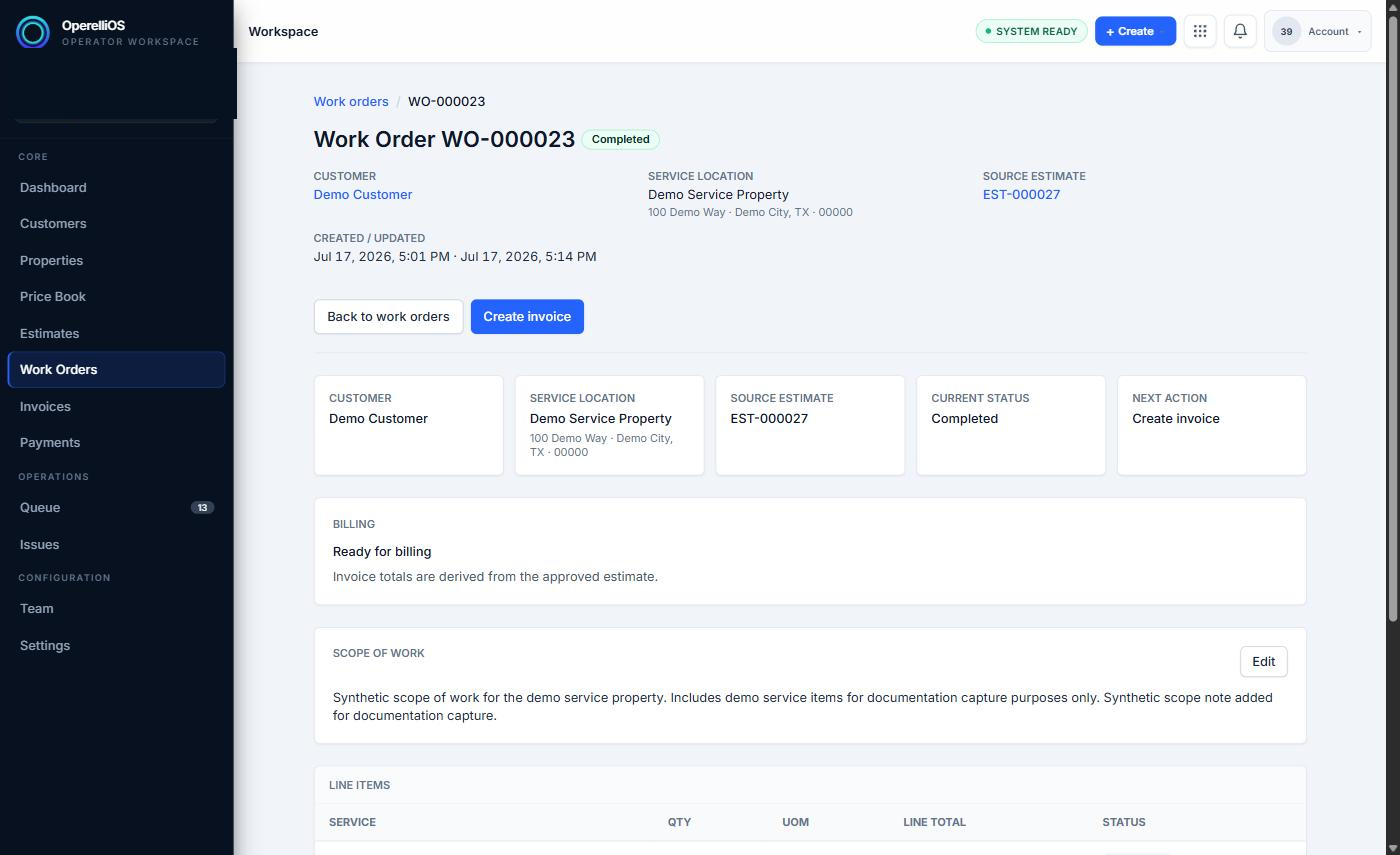Click the synthetic scope of work paragraph
This screenshot has width=1400, height=855.
tap(803, 706)
